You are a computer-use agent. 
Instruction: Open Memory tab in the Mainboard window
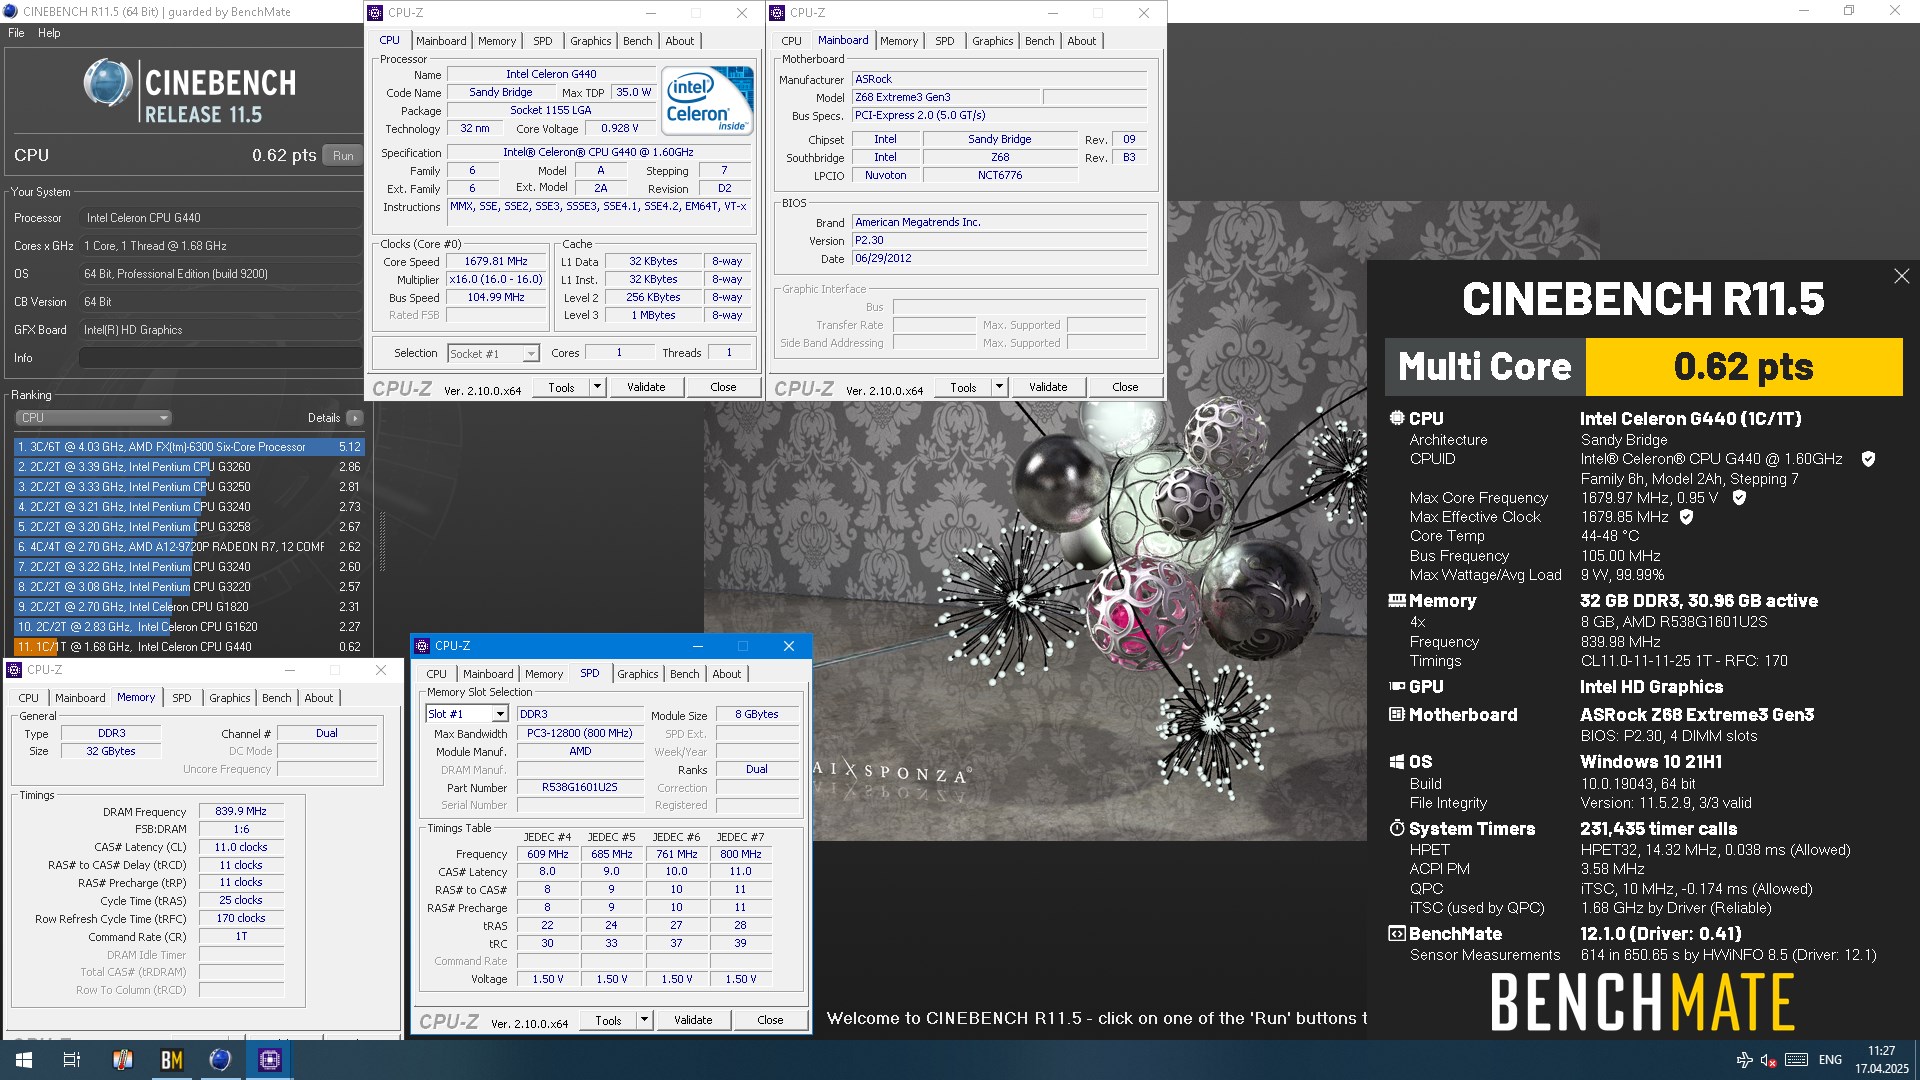pos(898,41)
